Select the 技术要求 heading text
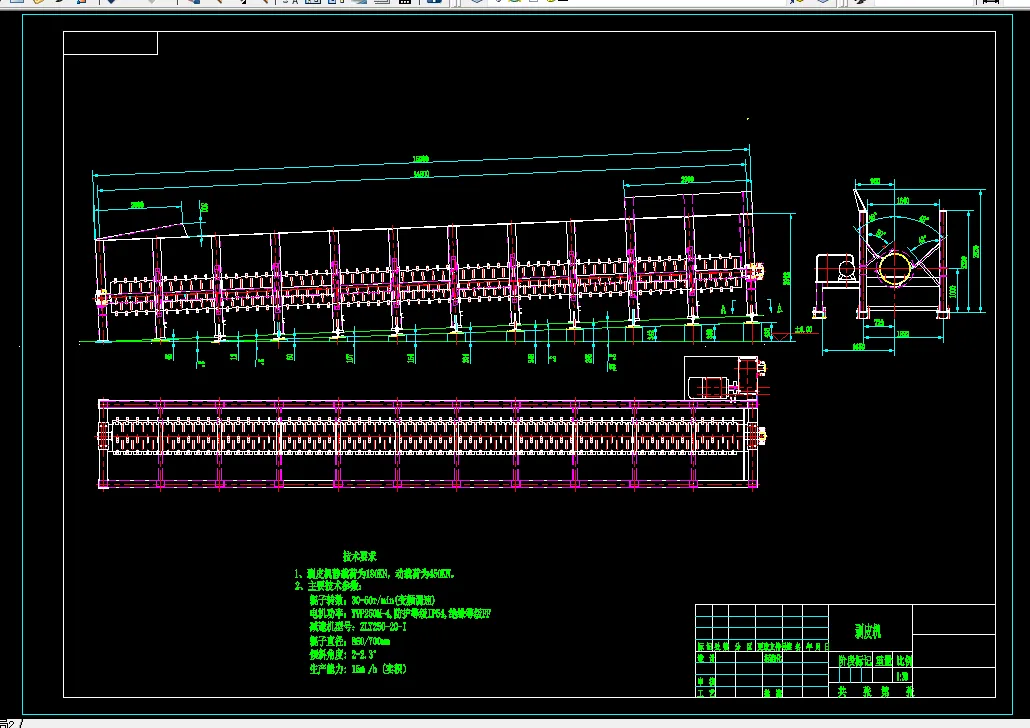Screen dimensions: 1030x728 359,557
